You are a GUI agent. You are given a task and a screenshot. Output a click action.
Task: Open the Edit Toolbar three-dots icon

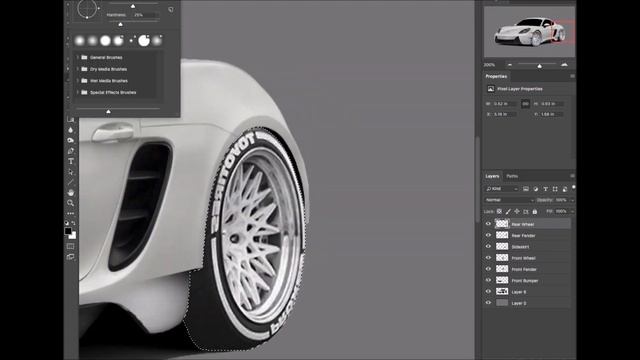(x=71, y=213)
